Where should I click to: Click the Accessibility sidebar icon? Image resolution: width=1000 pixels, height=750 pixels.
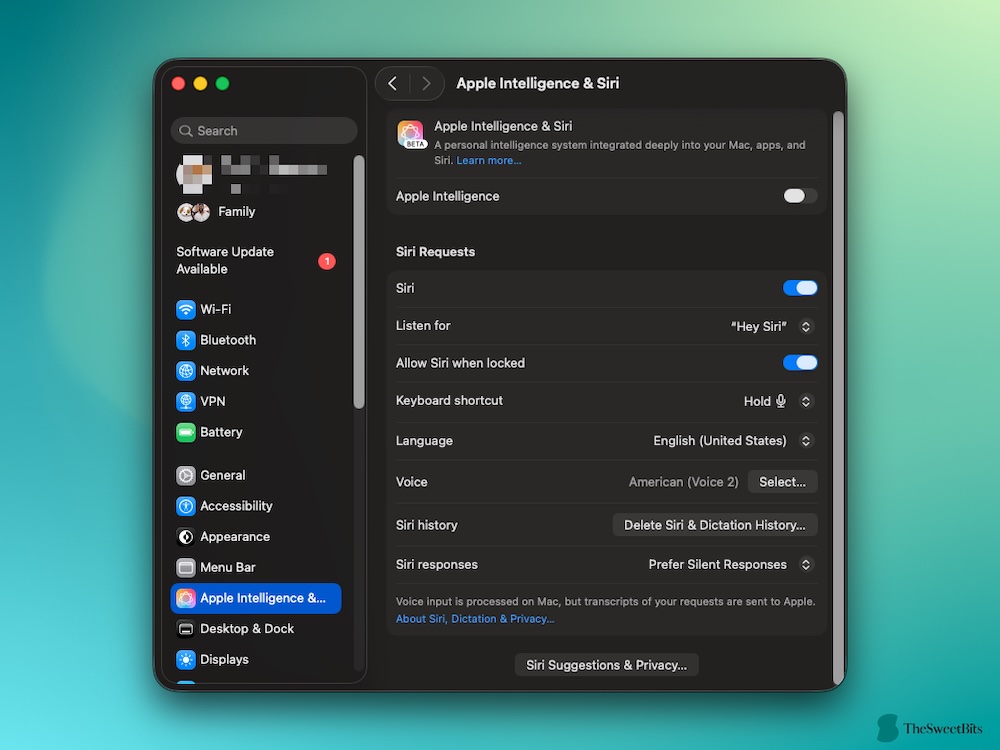pos(186,507)
